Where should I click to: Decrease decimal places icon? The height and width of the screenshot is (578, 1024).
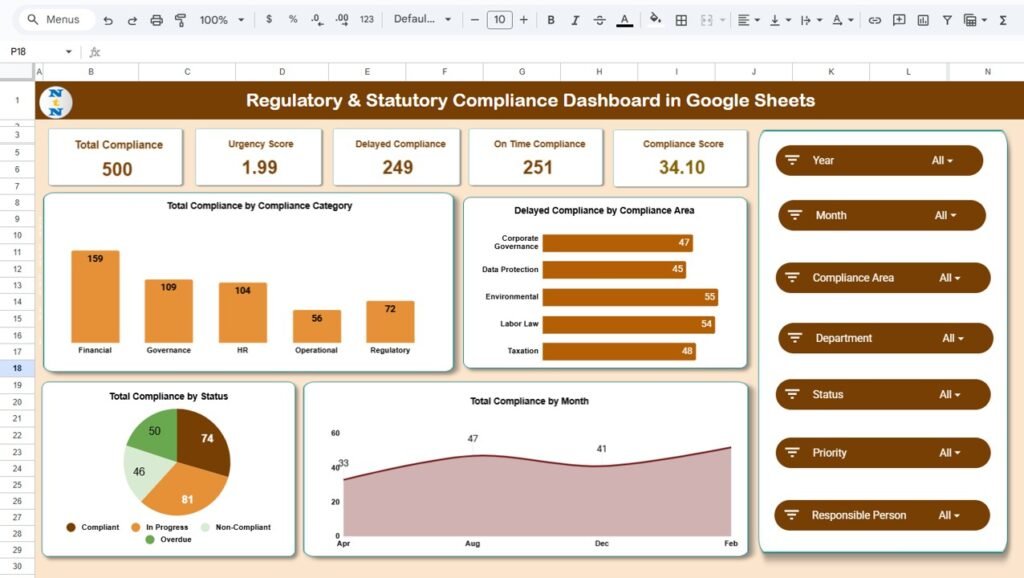317,20
